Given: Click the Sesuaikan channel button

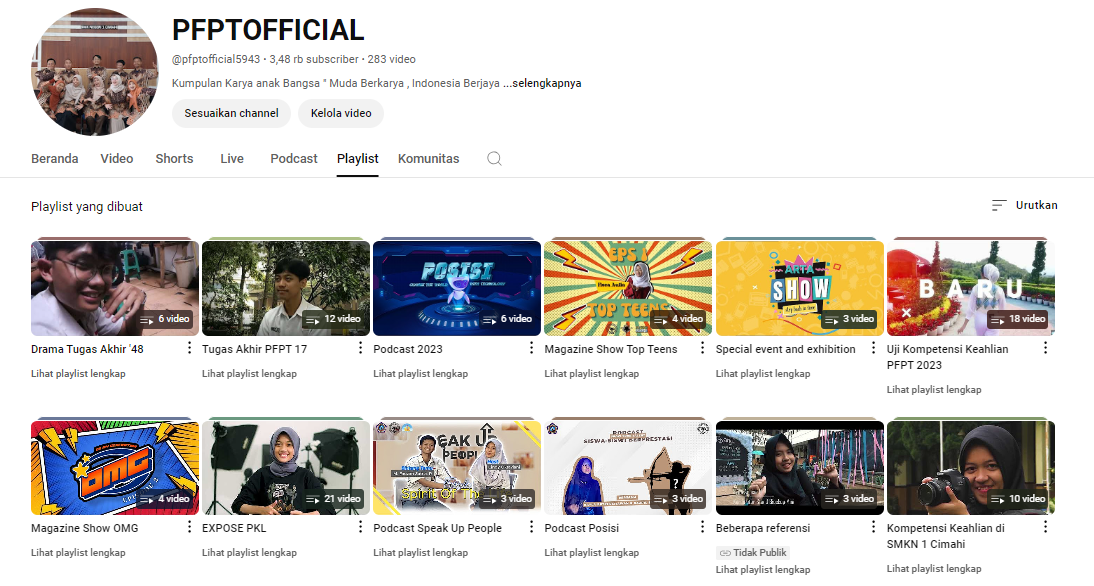Looking at the screenshot, I should [x=232, y=113].
